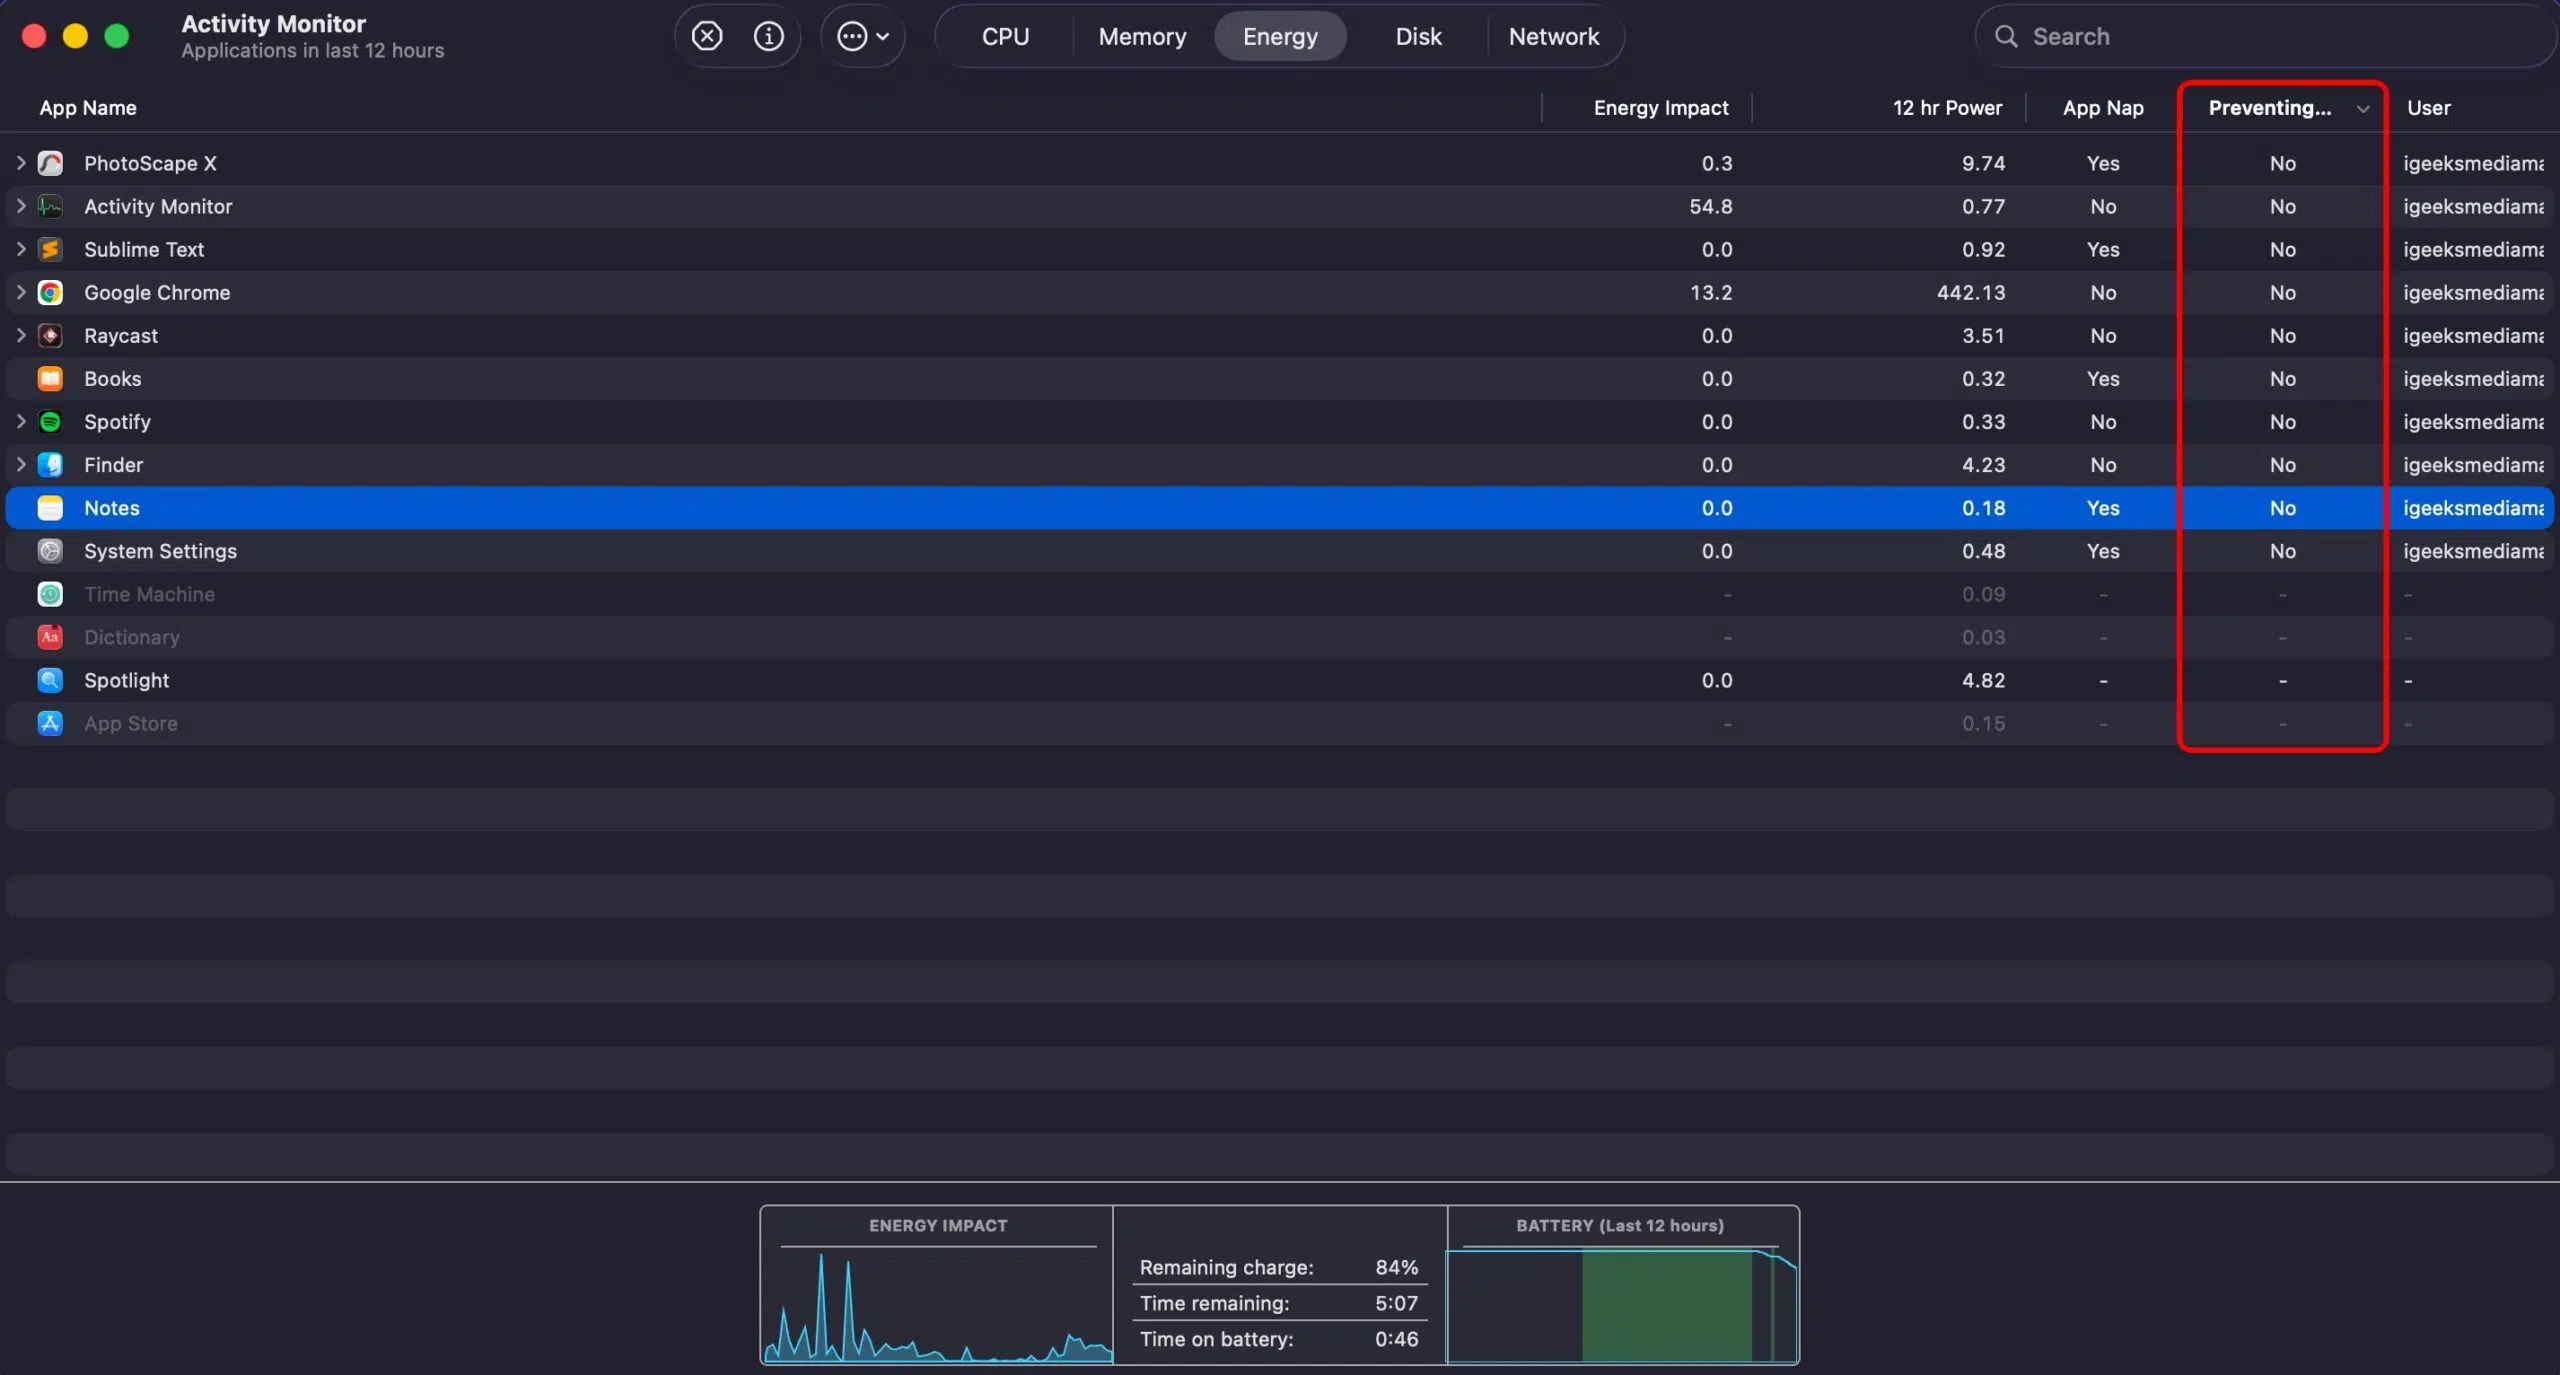The image size is (2560, 1375).
Task: Click the System Settings gear icon
Action: (50, 550)
